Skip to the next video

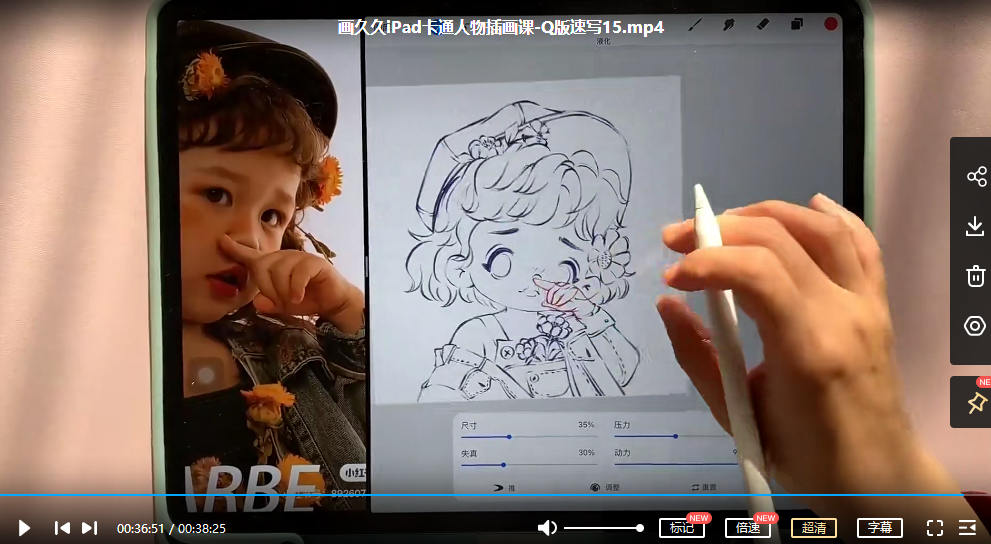pos(89,528)
